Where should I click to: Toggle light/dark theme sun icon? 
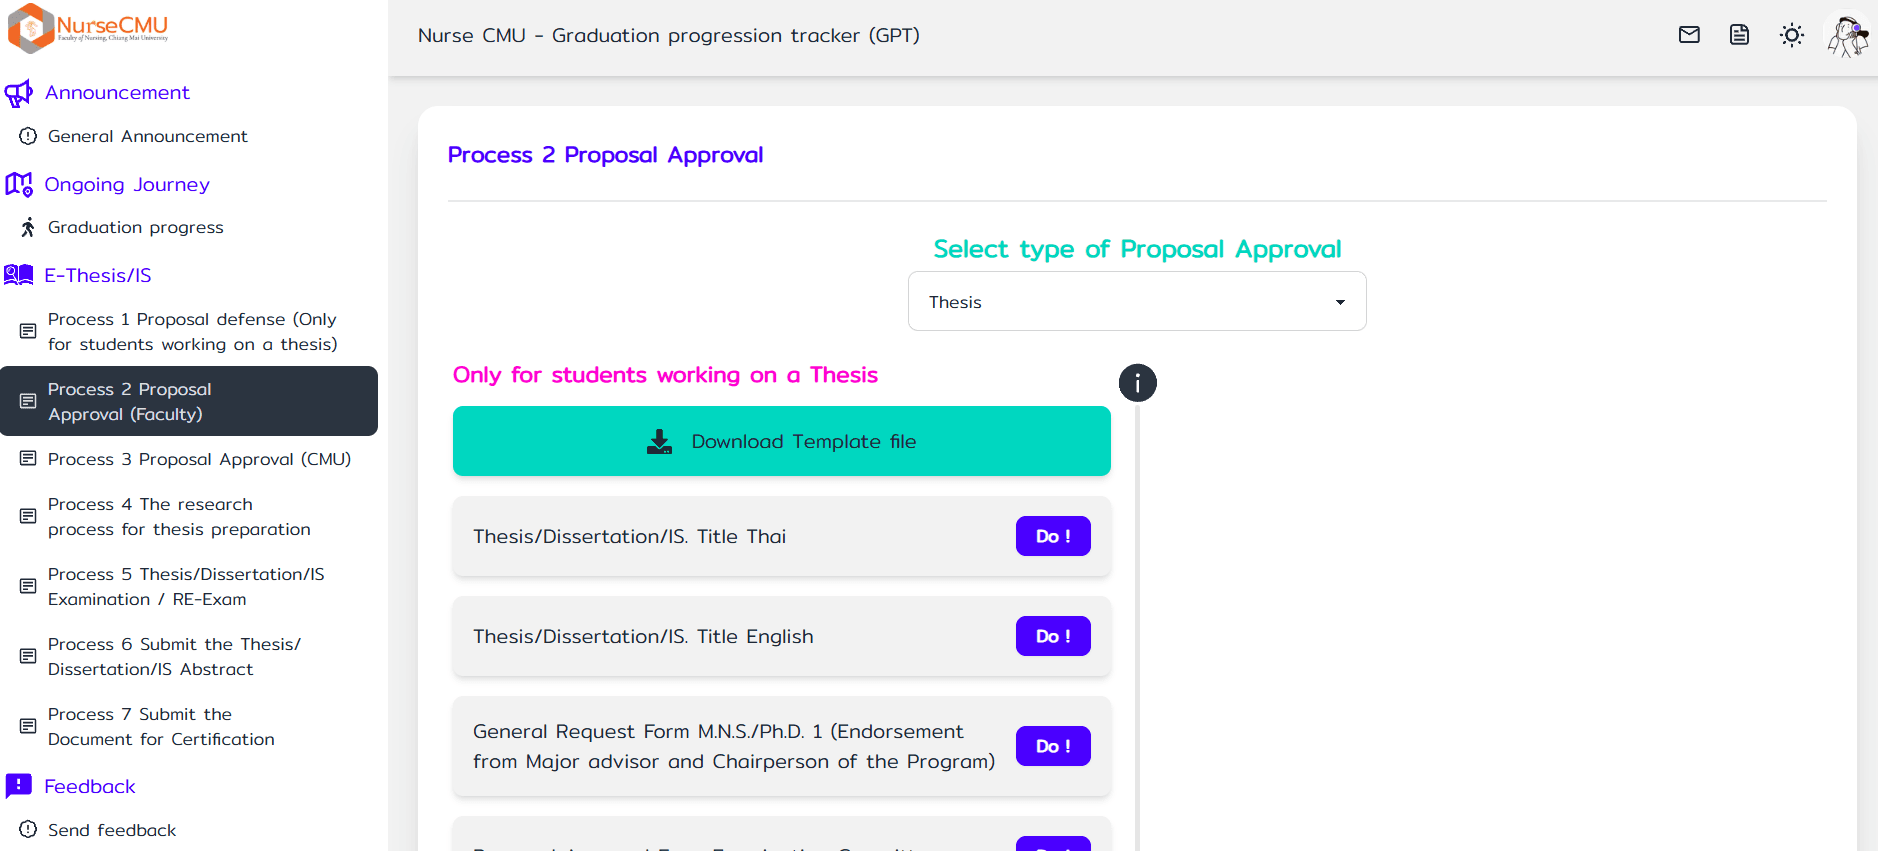click(x=1792, y=35)
